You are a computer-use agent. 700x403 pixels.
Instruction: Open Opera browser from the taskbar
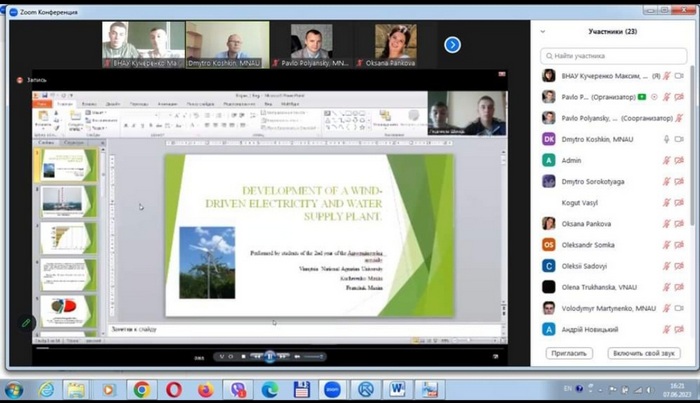174,390
